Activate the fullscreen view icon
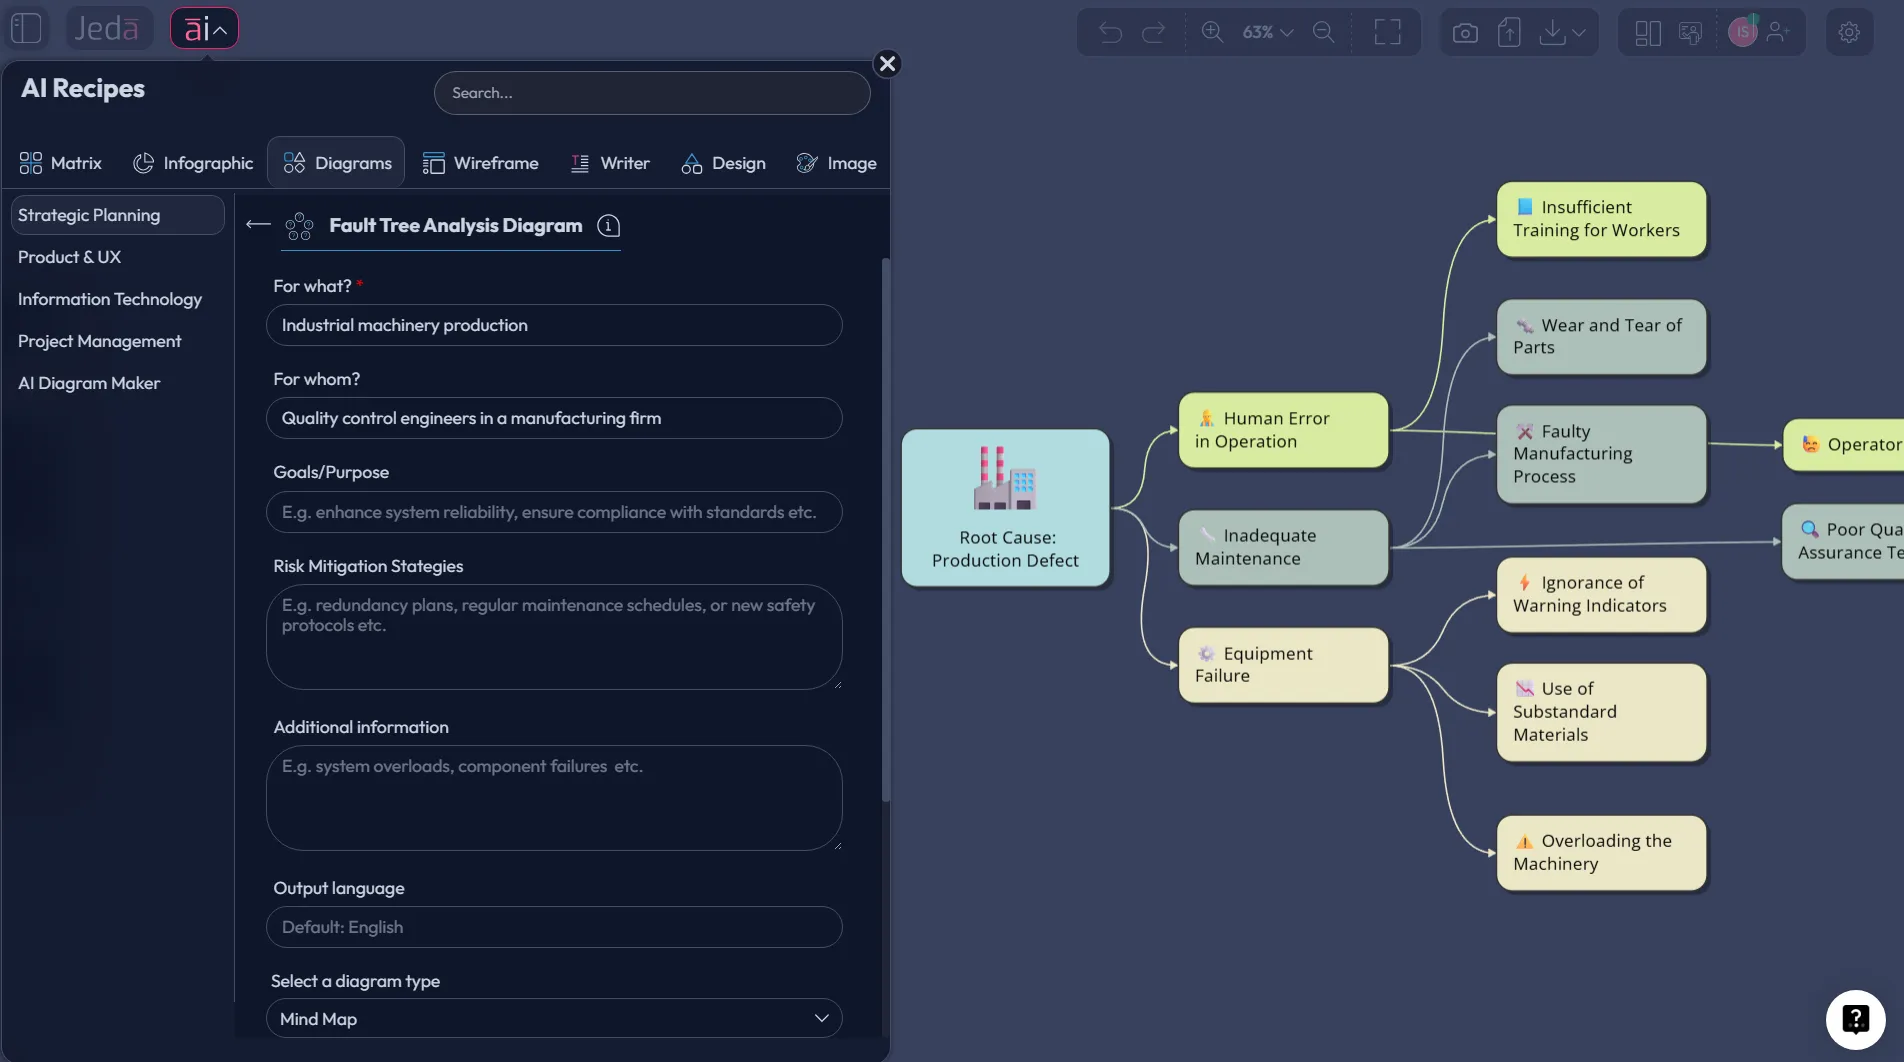 1387,31
